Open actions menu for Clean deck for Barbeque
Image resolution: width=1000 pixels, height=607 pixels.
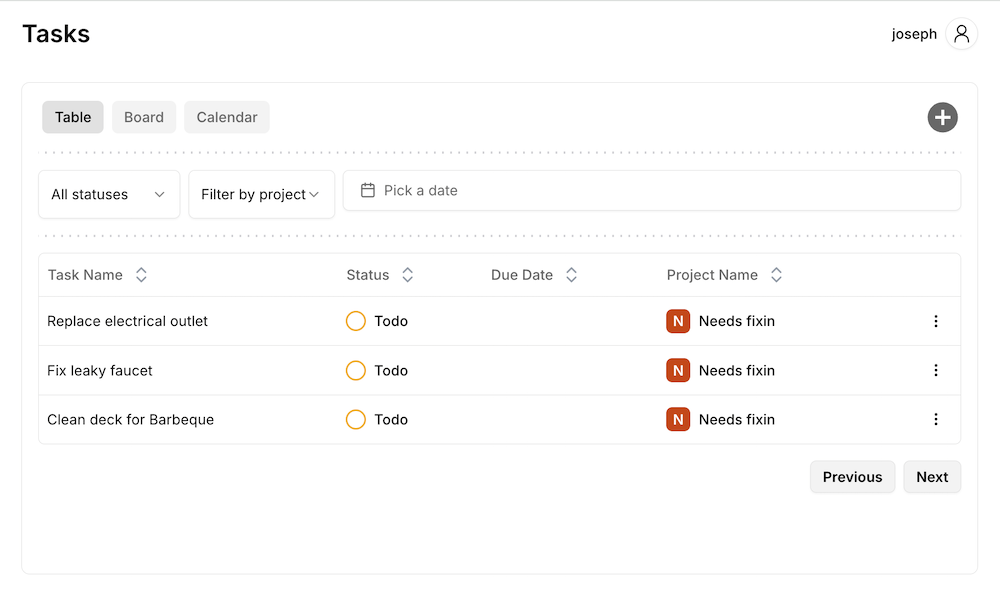pos(936,420)
